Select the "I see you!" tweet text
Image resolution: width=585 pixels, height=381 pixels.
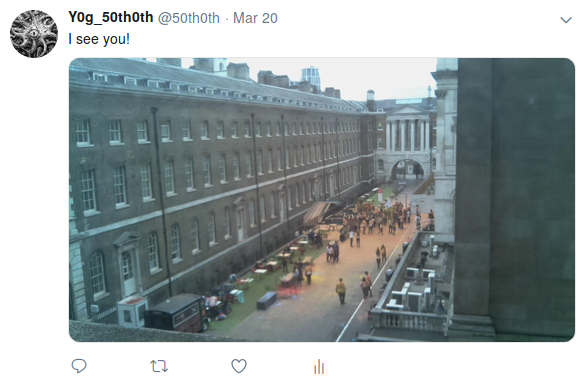99,39
